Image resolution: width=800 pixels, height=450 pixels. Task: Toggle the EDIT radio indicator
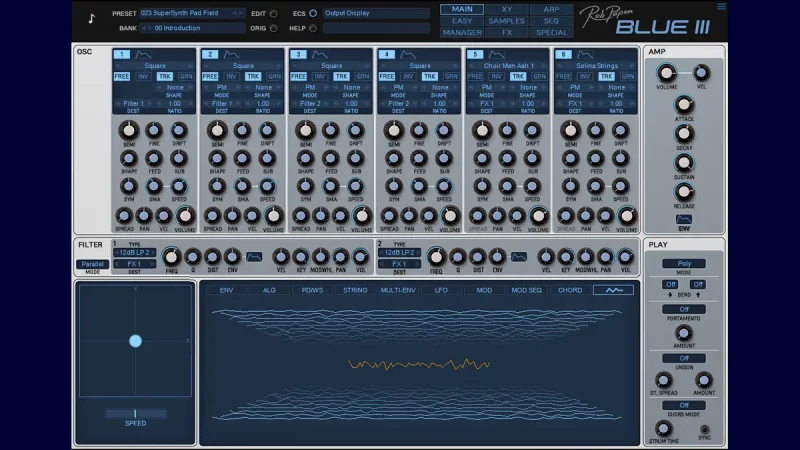[x=274, y=14]
